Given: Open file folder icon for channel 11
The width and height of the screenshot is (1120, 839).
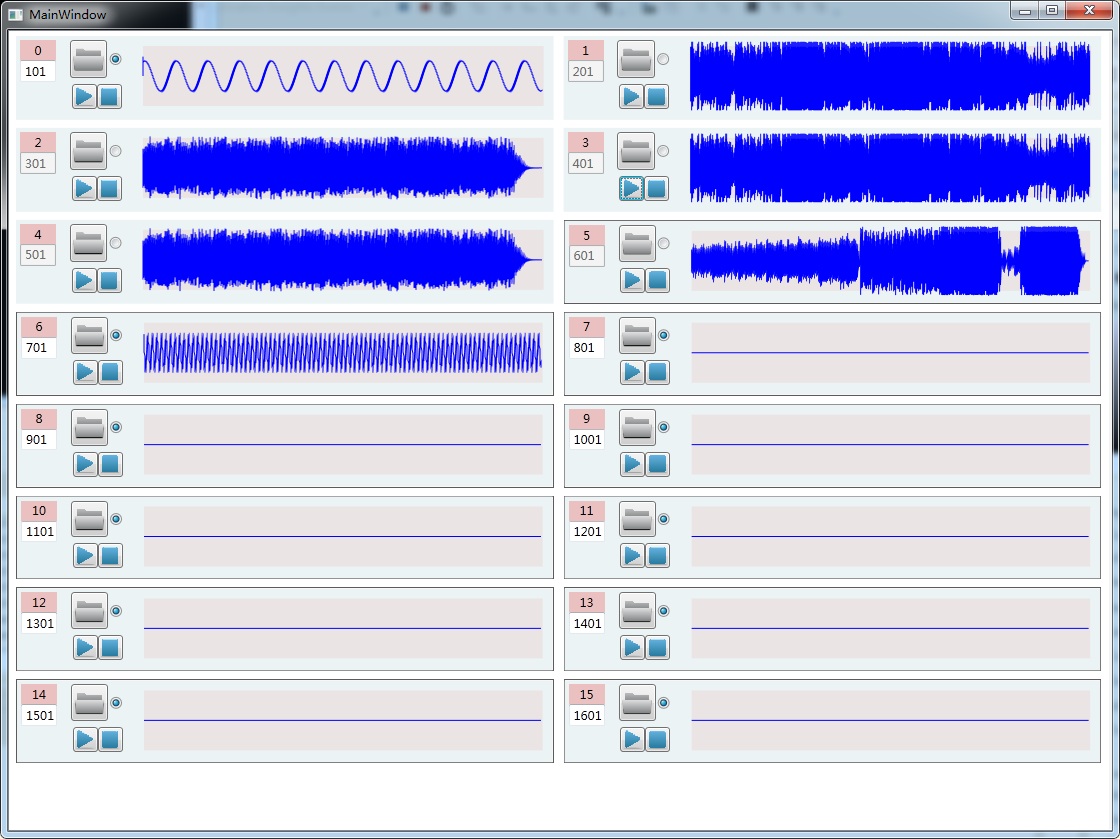Looking at the screenshot, I should (637, 519).
